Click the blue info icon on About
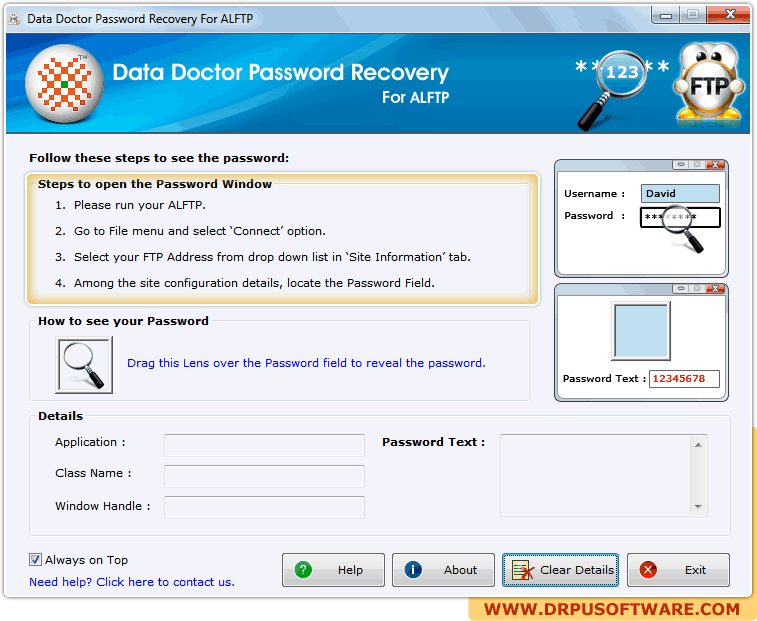 (x=413, y=570)
